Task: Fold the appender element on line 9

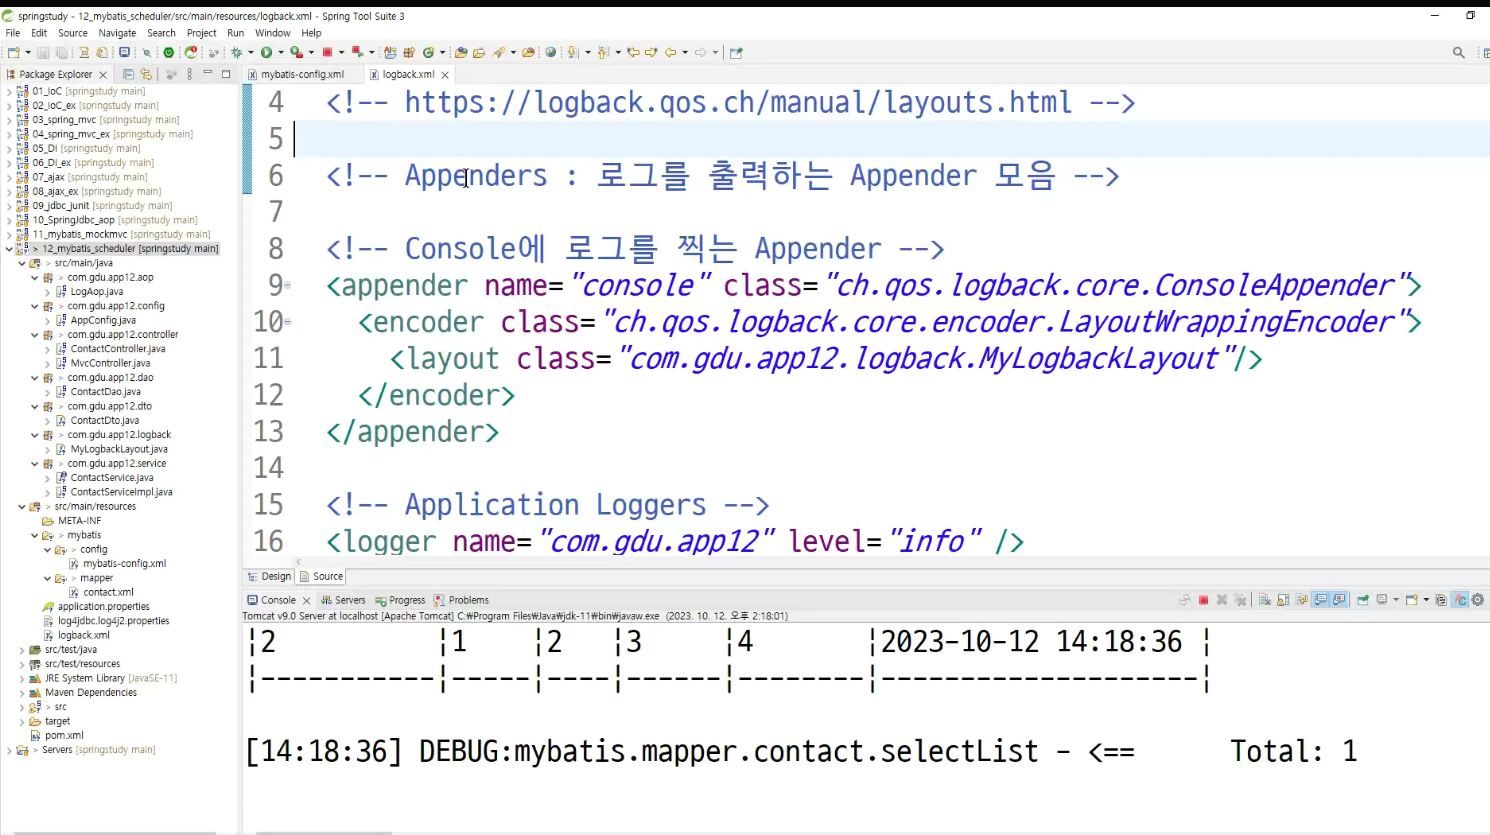Action: point(288,286)
